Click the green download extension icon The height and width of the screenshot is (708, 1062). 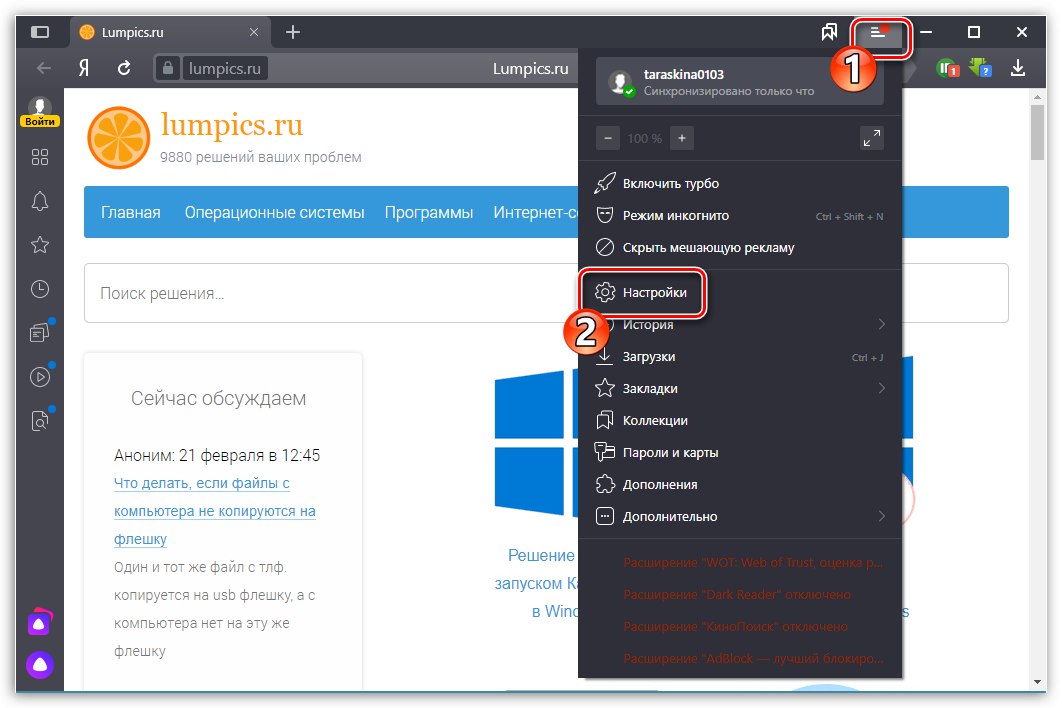coord(980,67)
